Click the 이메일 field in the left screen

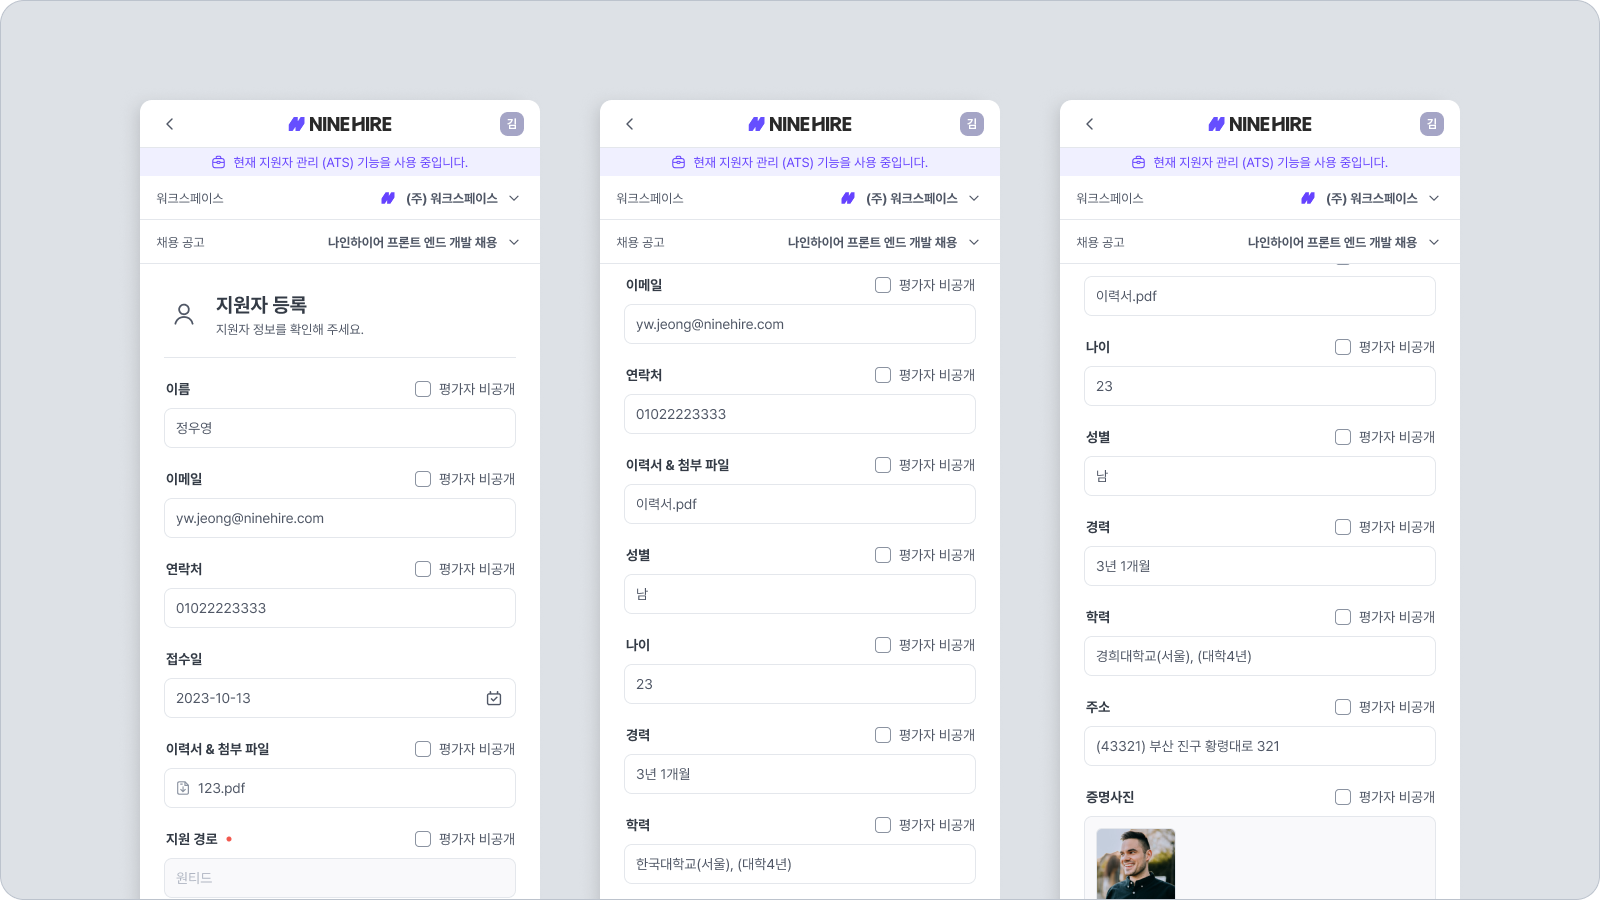coord(340,518)
